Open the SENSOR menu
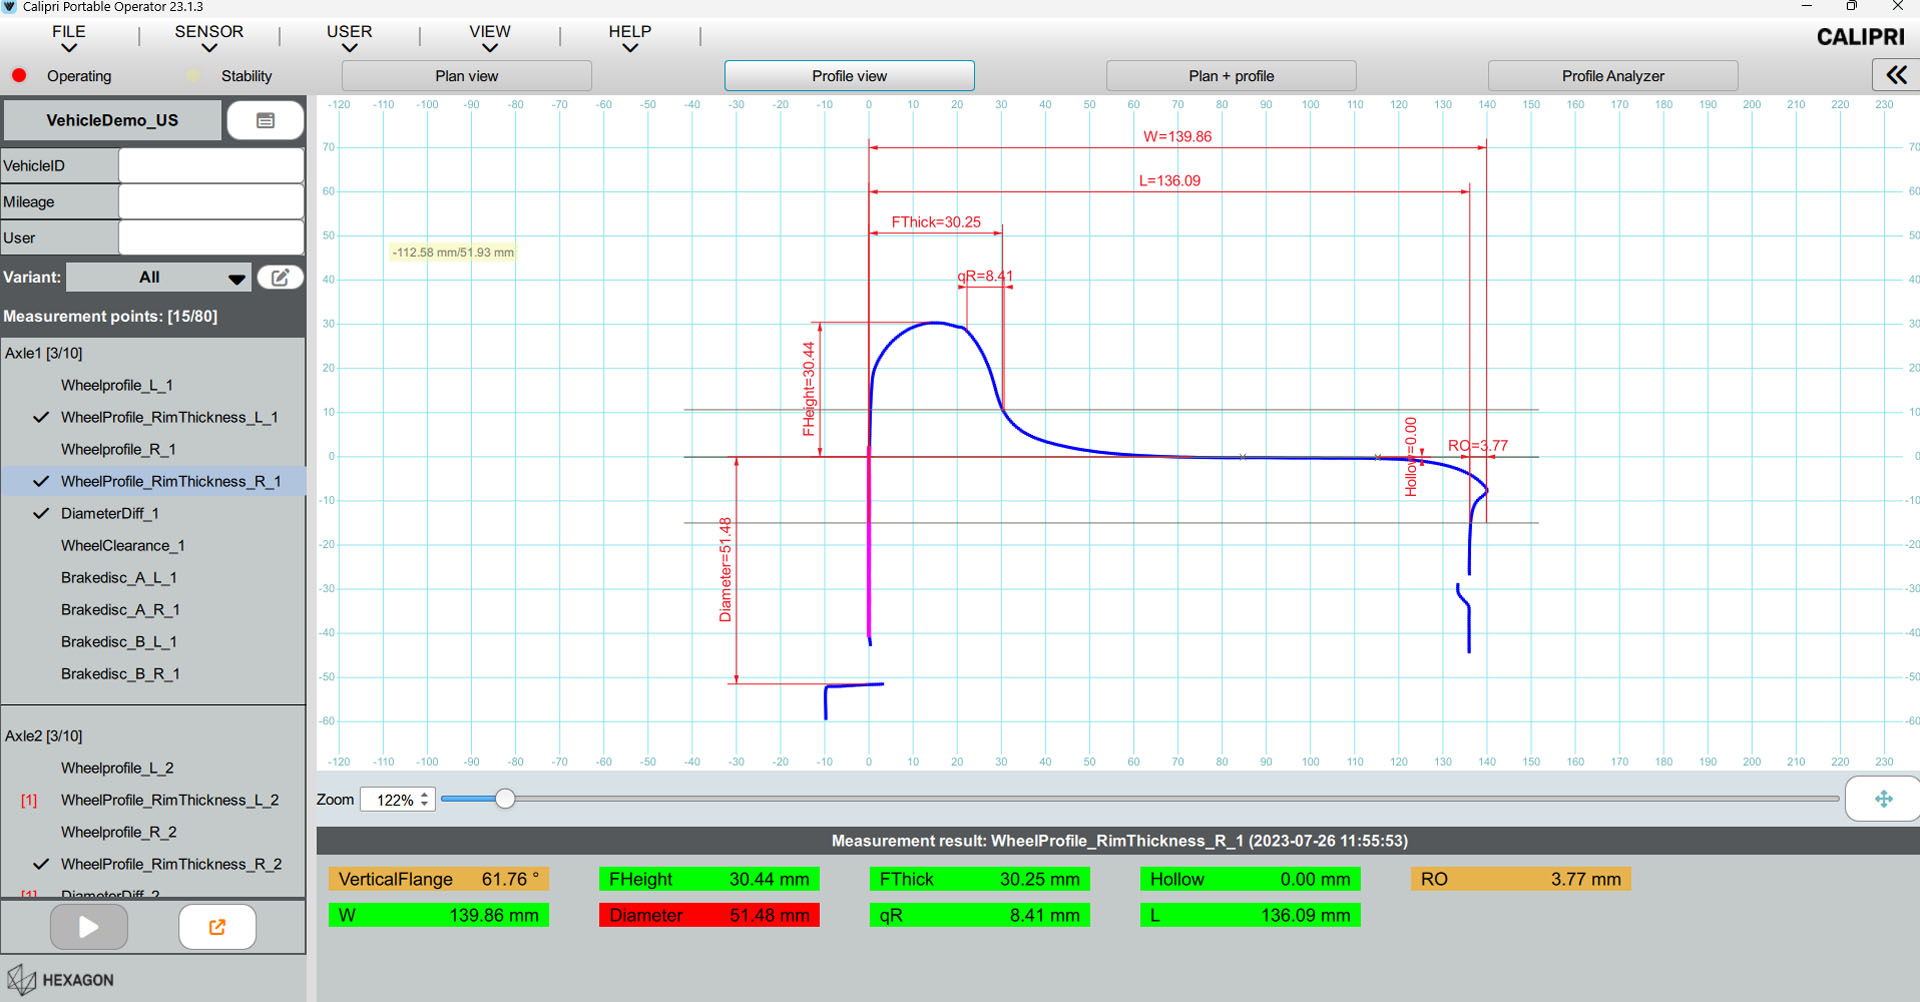This screenshot has width=1920, height=1002. click(x=209, y=38)
